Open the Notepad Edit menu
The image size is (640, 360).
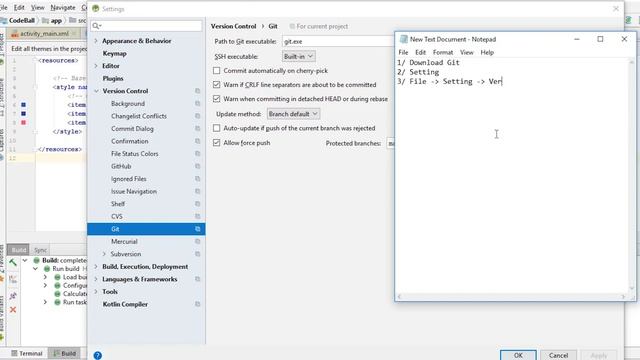[x=420, y=52]
